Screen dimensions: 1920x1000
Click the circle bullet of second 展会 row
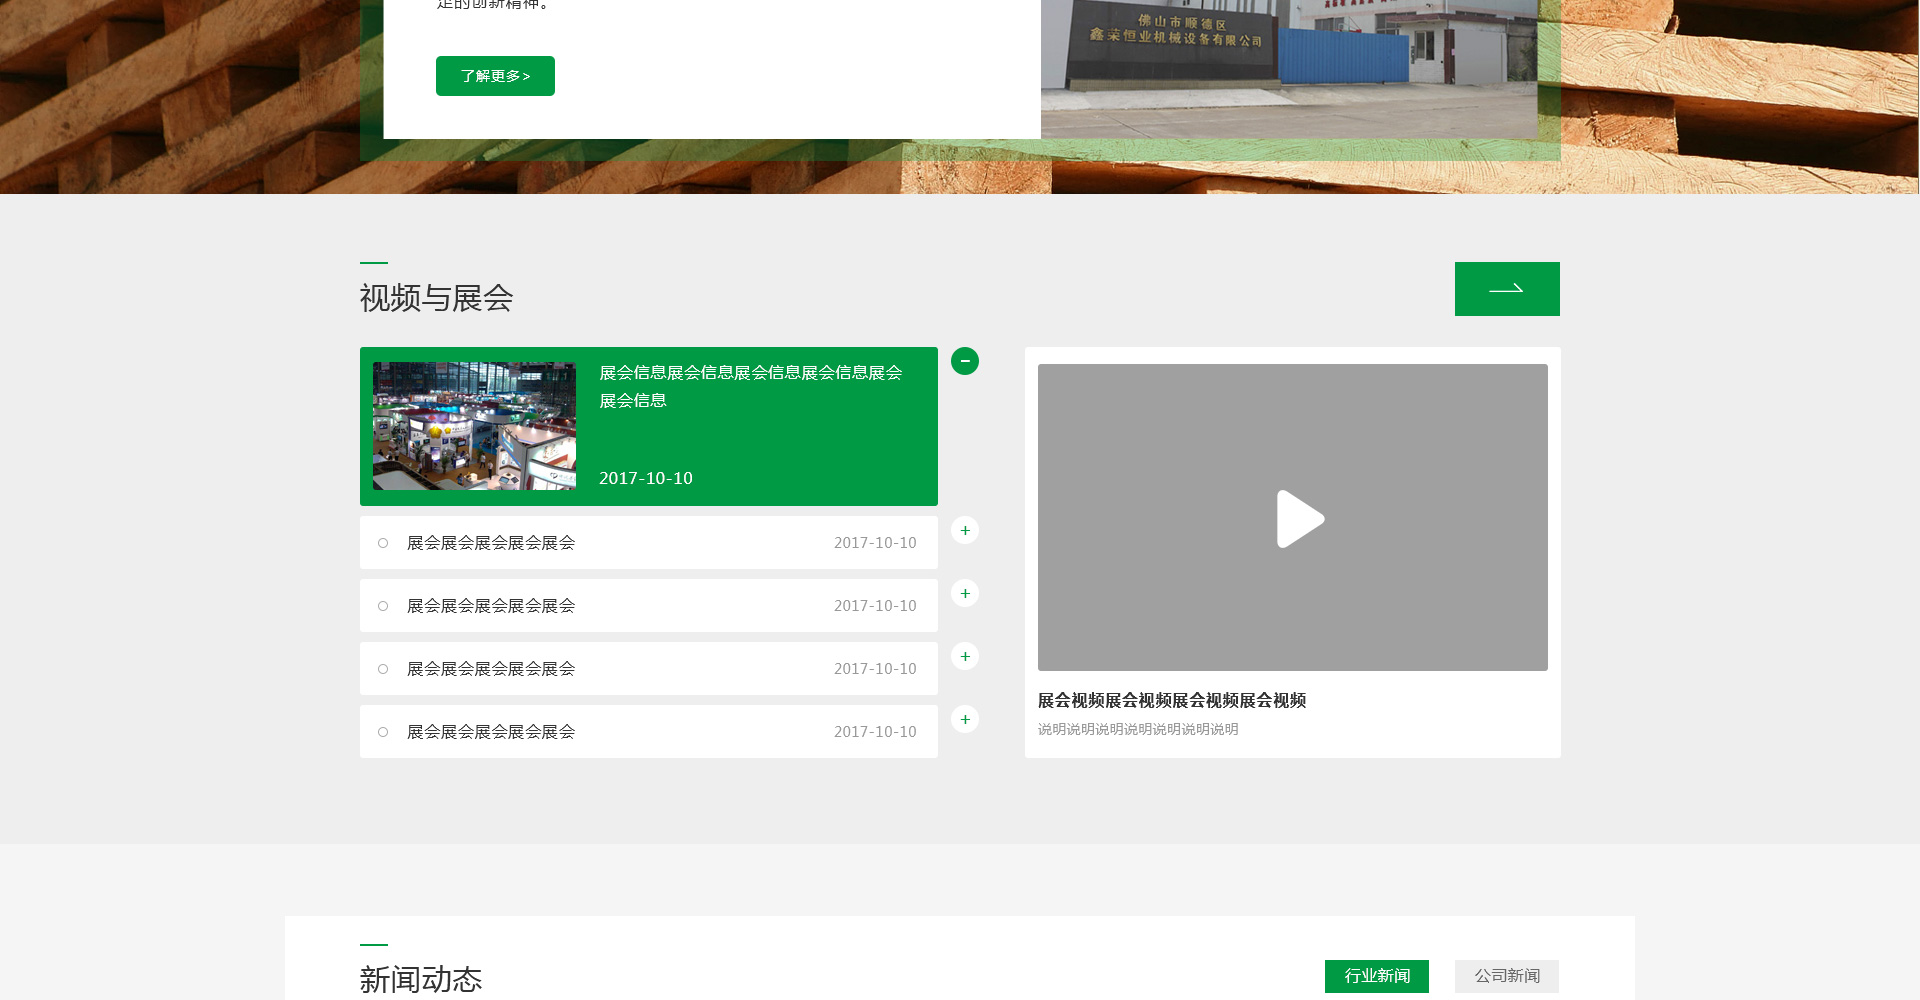coord(383,606)
